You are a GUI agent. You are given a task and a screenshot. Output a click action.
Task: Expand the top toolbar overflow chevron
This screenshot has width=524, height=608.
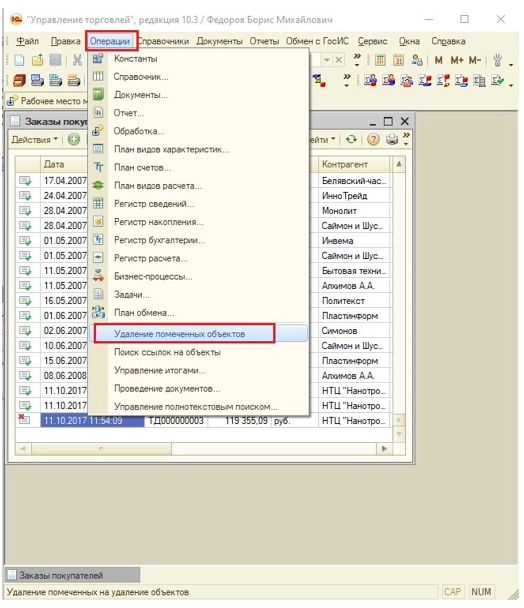click(x=357, y=59)
